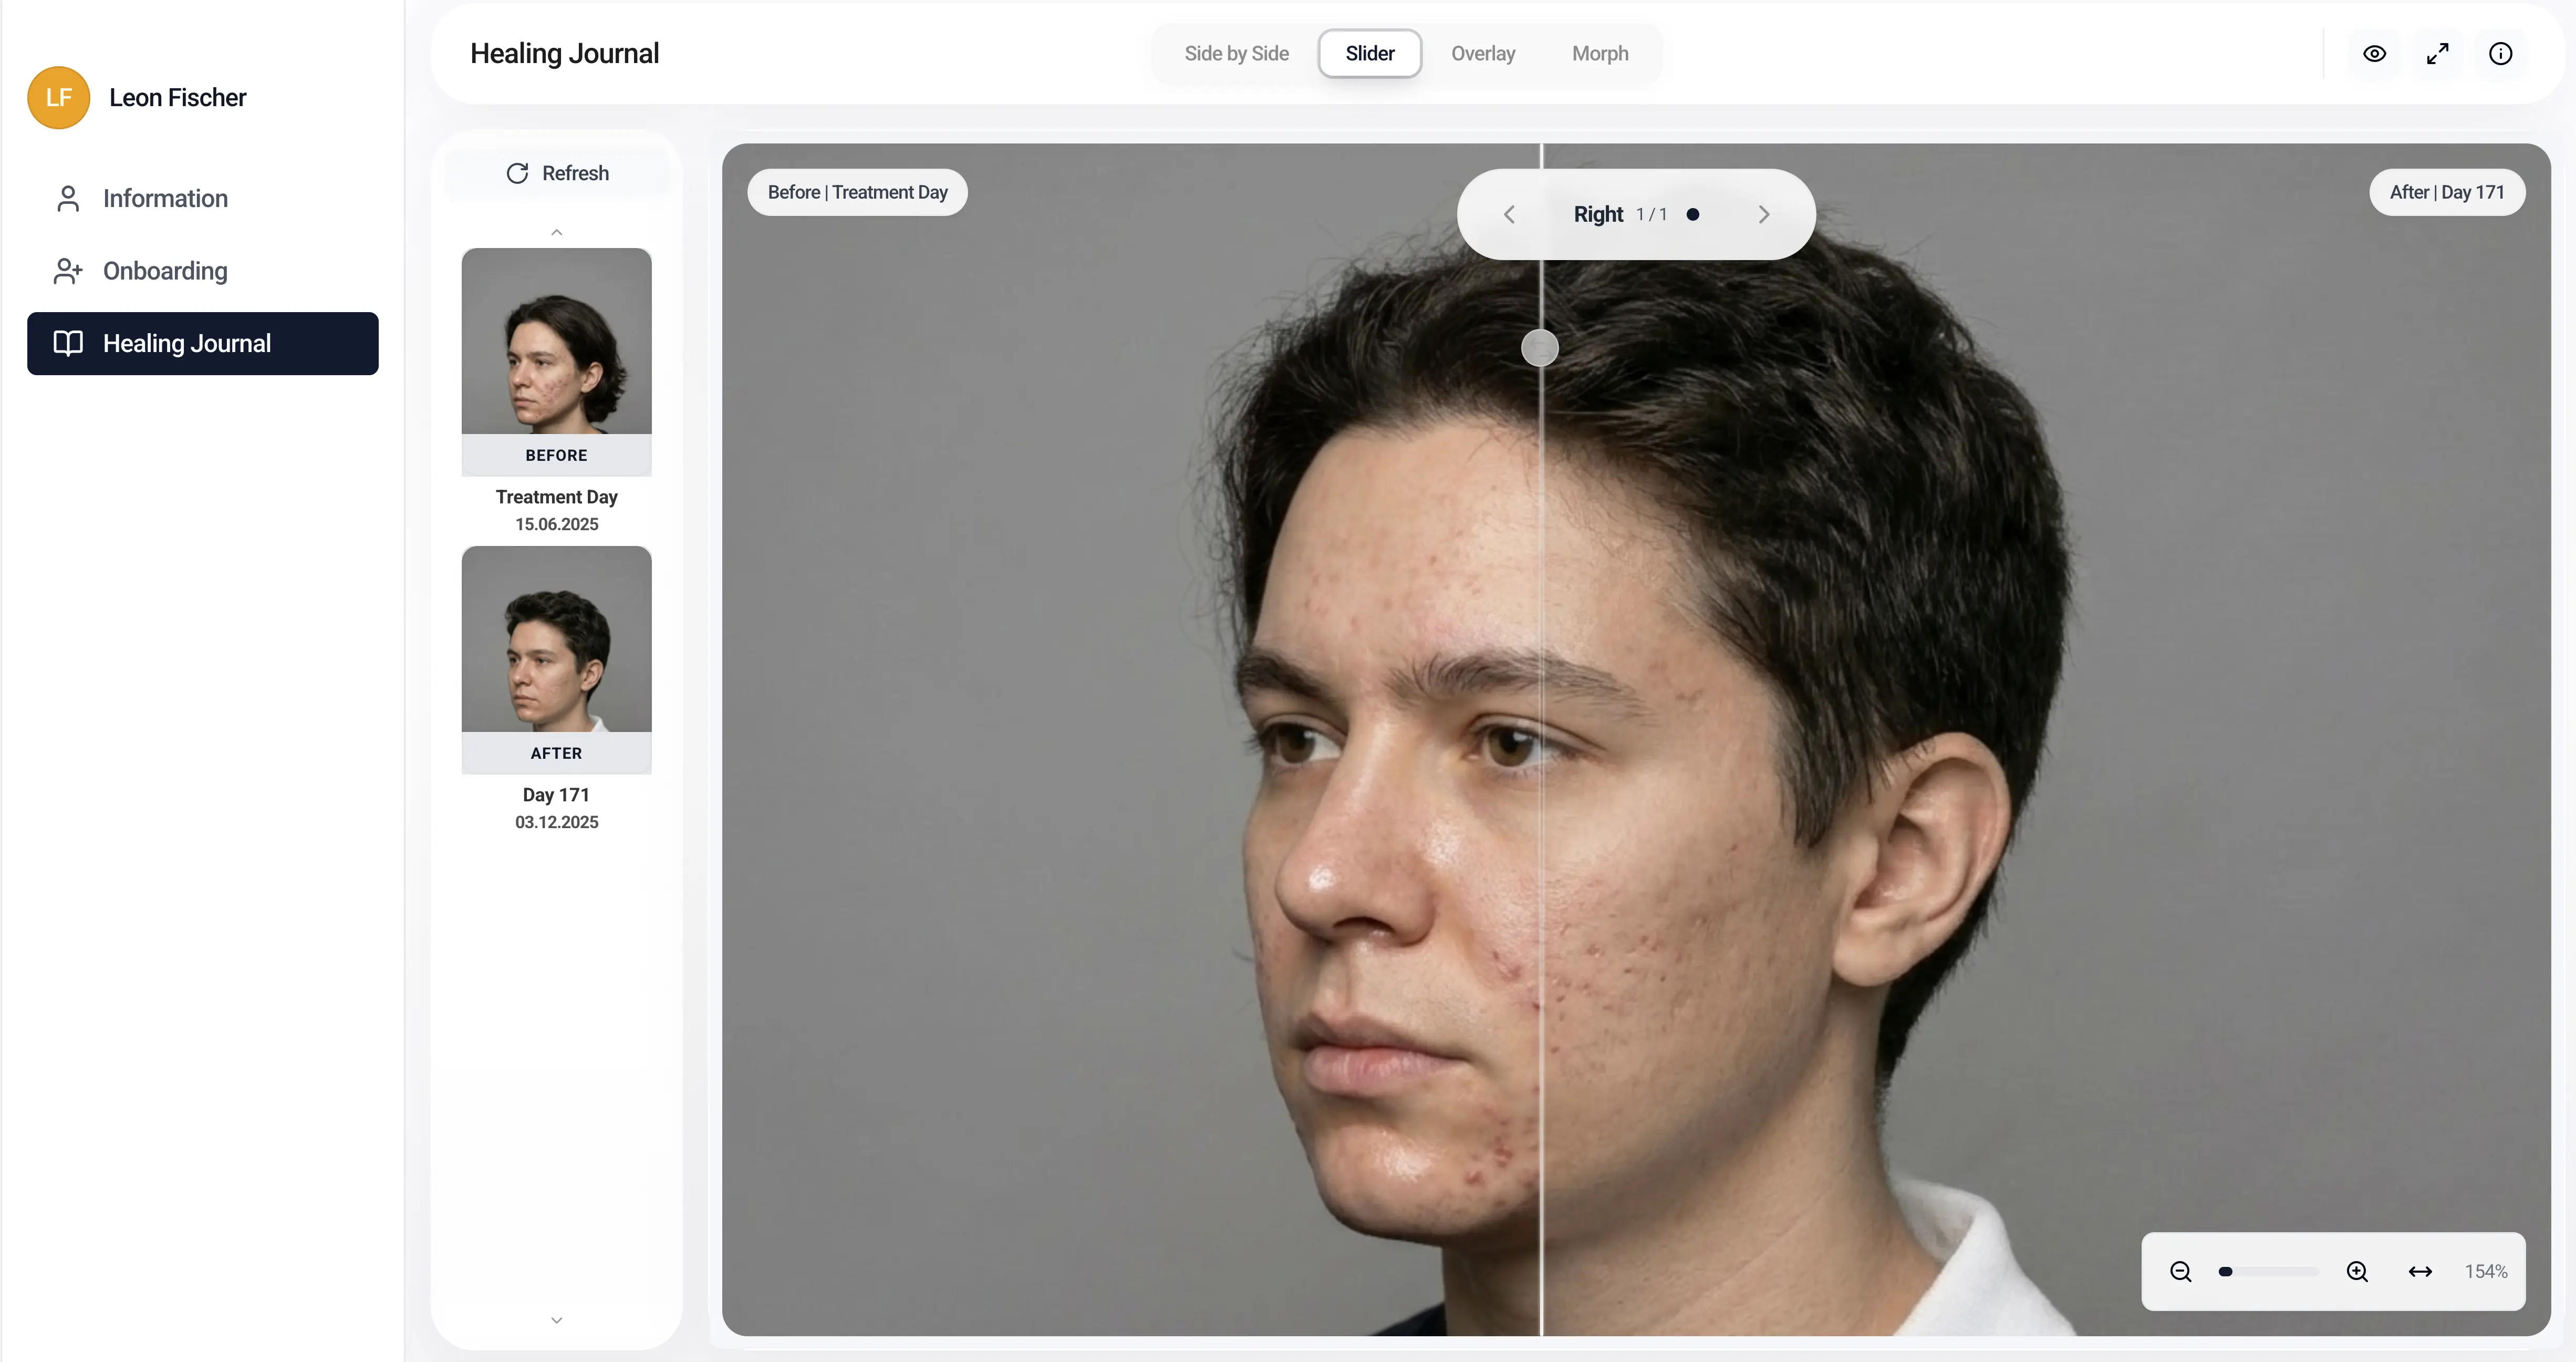The height and width of the screenshot is (1362, 2576).
Task: Open fullscreen with the expand icon
Action: (x=2437, y=54)
